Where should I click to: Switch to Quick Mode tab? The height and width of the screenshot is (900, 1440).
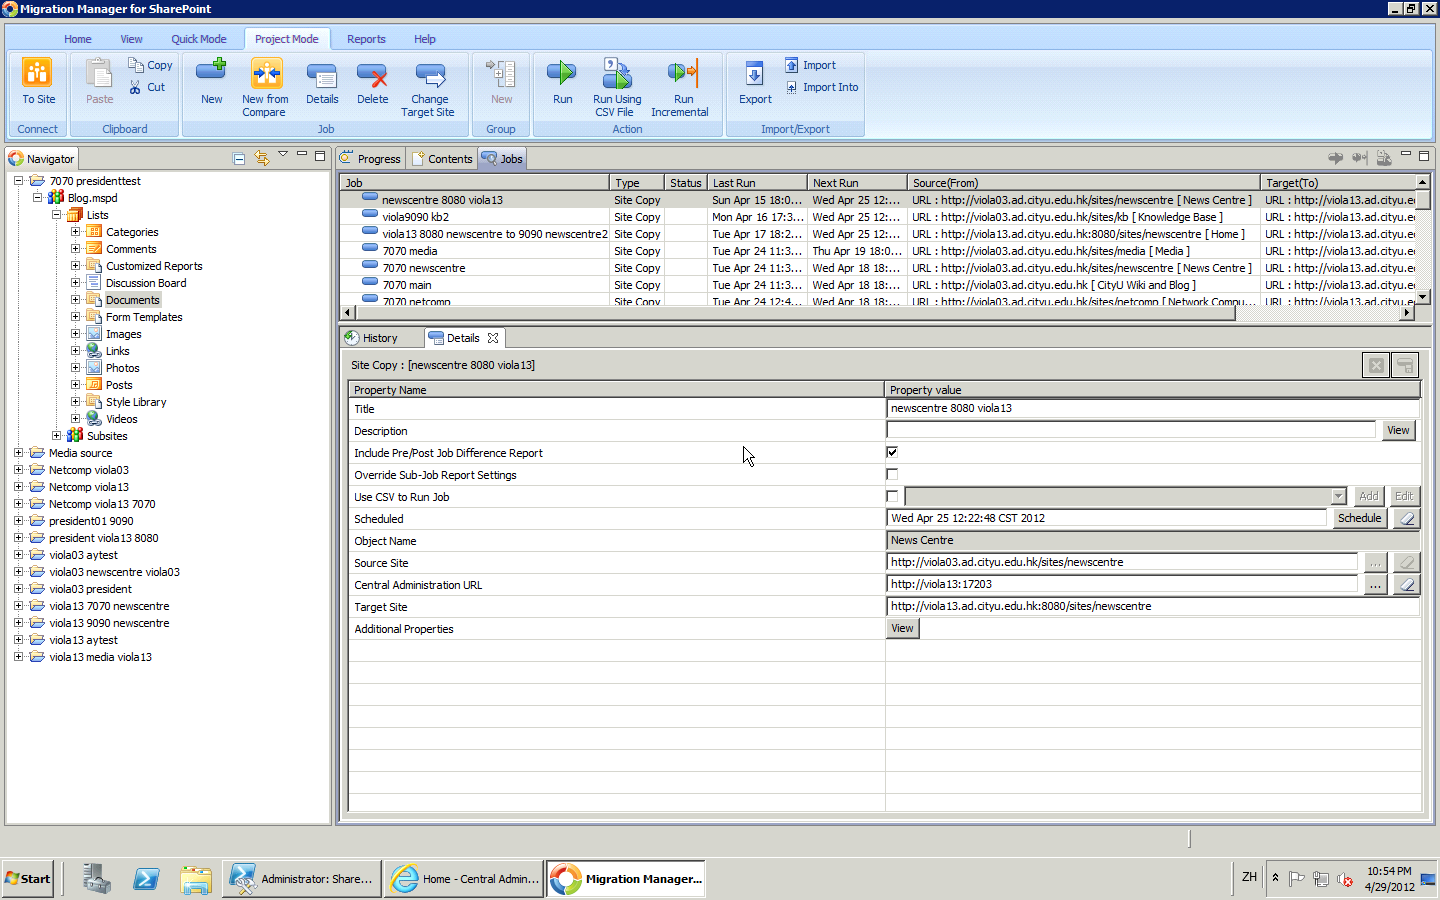(198, 39)
